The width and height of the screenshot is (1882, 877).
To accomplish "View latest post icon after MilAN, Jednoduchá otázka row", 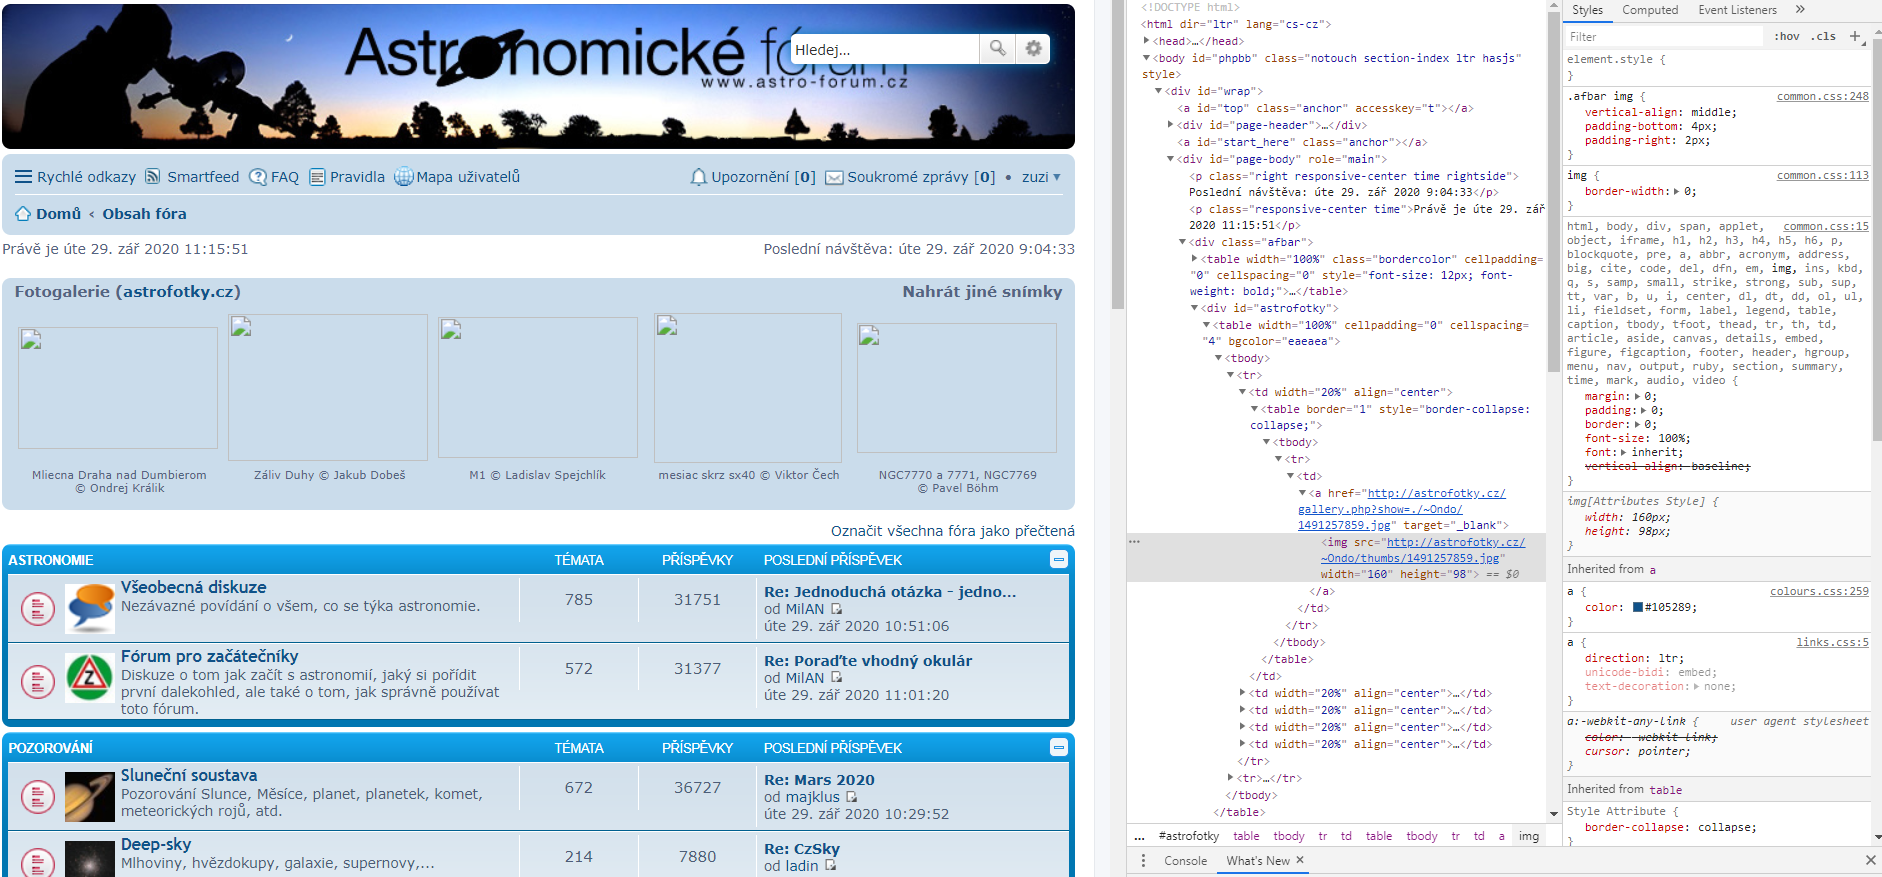I will tap(836, 609).
